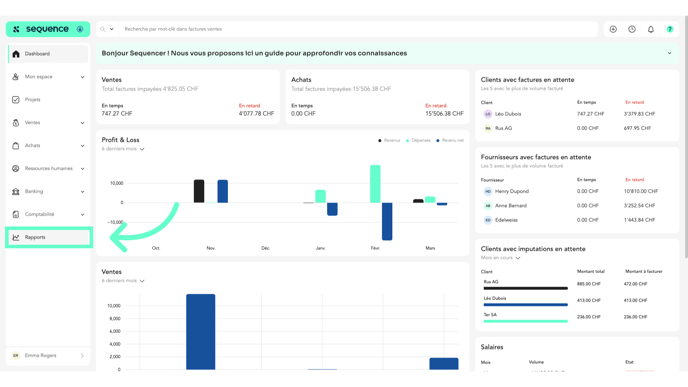Expand the Ventes sidebar submenu
Screen dimensions: 688x387
[82, 123]
